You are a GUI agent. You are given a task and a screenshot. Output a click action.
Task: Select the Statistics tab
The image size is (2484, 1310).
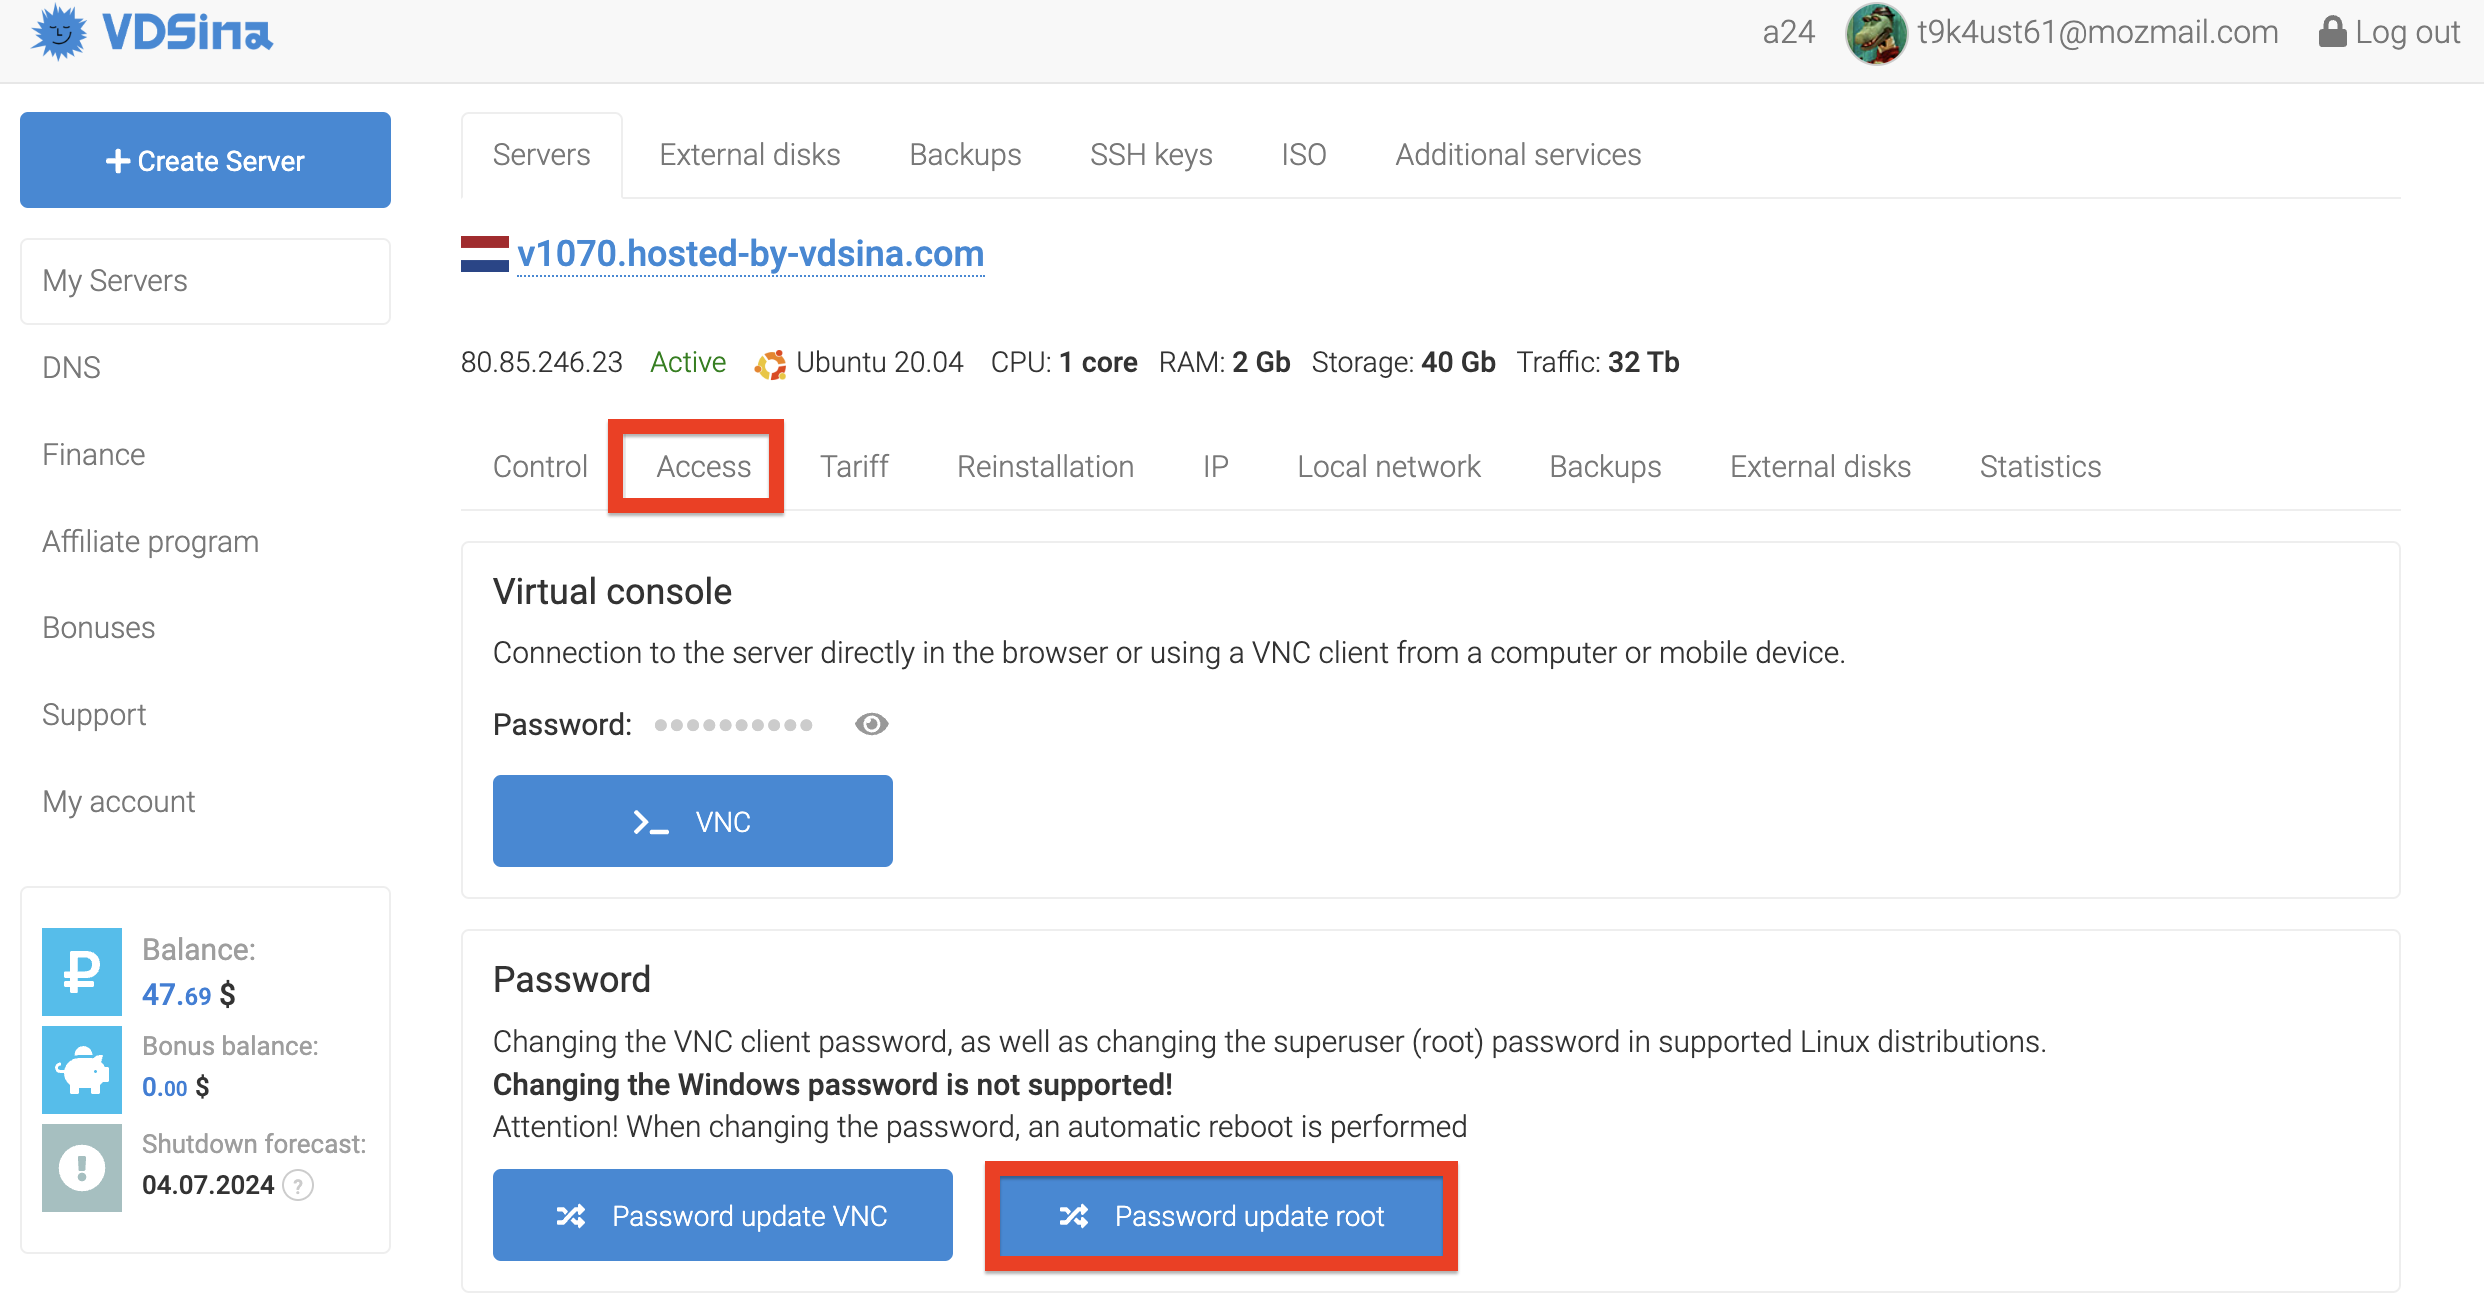(2040, 466)
